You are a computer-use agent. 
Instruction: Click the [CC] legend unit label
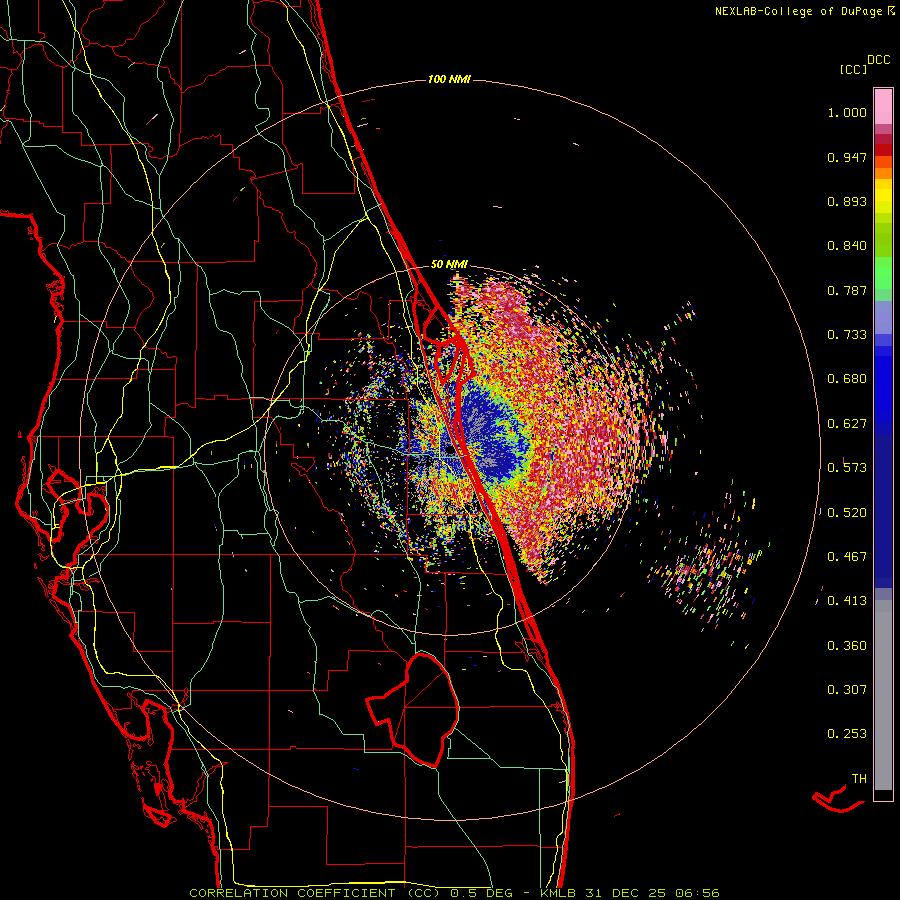point(853,69)
